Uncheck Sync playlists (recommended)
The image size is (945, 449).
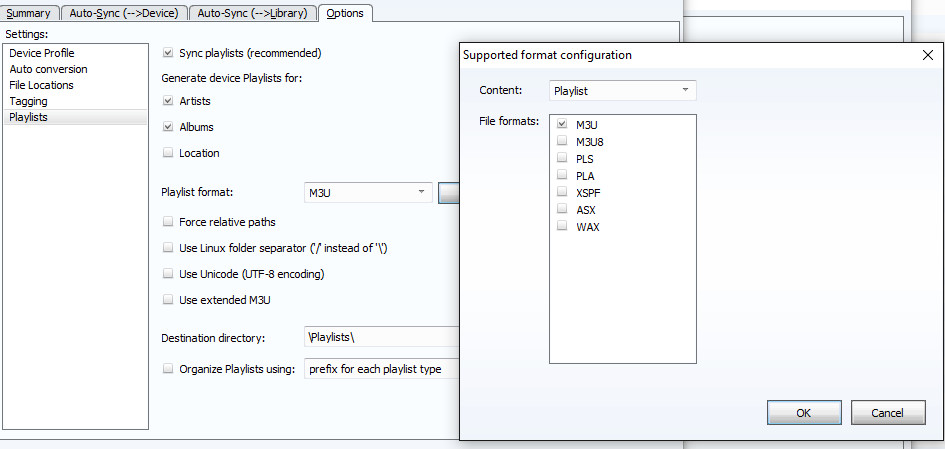pyautogui.click(x=168, y=53)
